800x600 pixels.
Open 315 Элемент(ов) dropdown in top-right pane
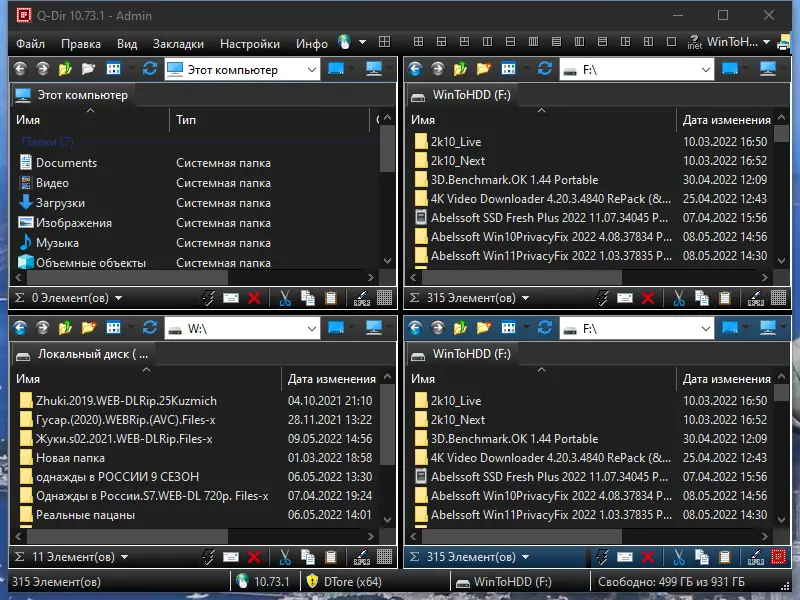526,298
